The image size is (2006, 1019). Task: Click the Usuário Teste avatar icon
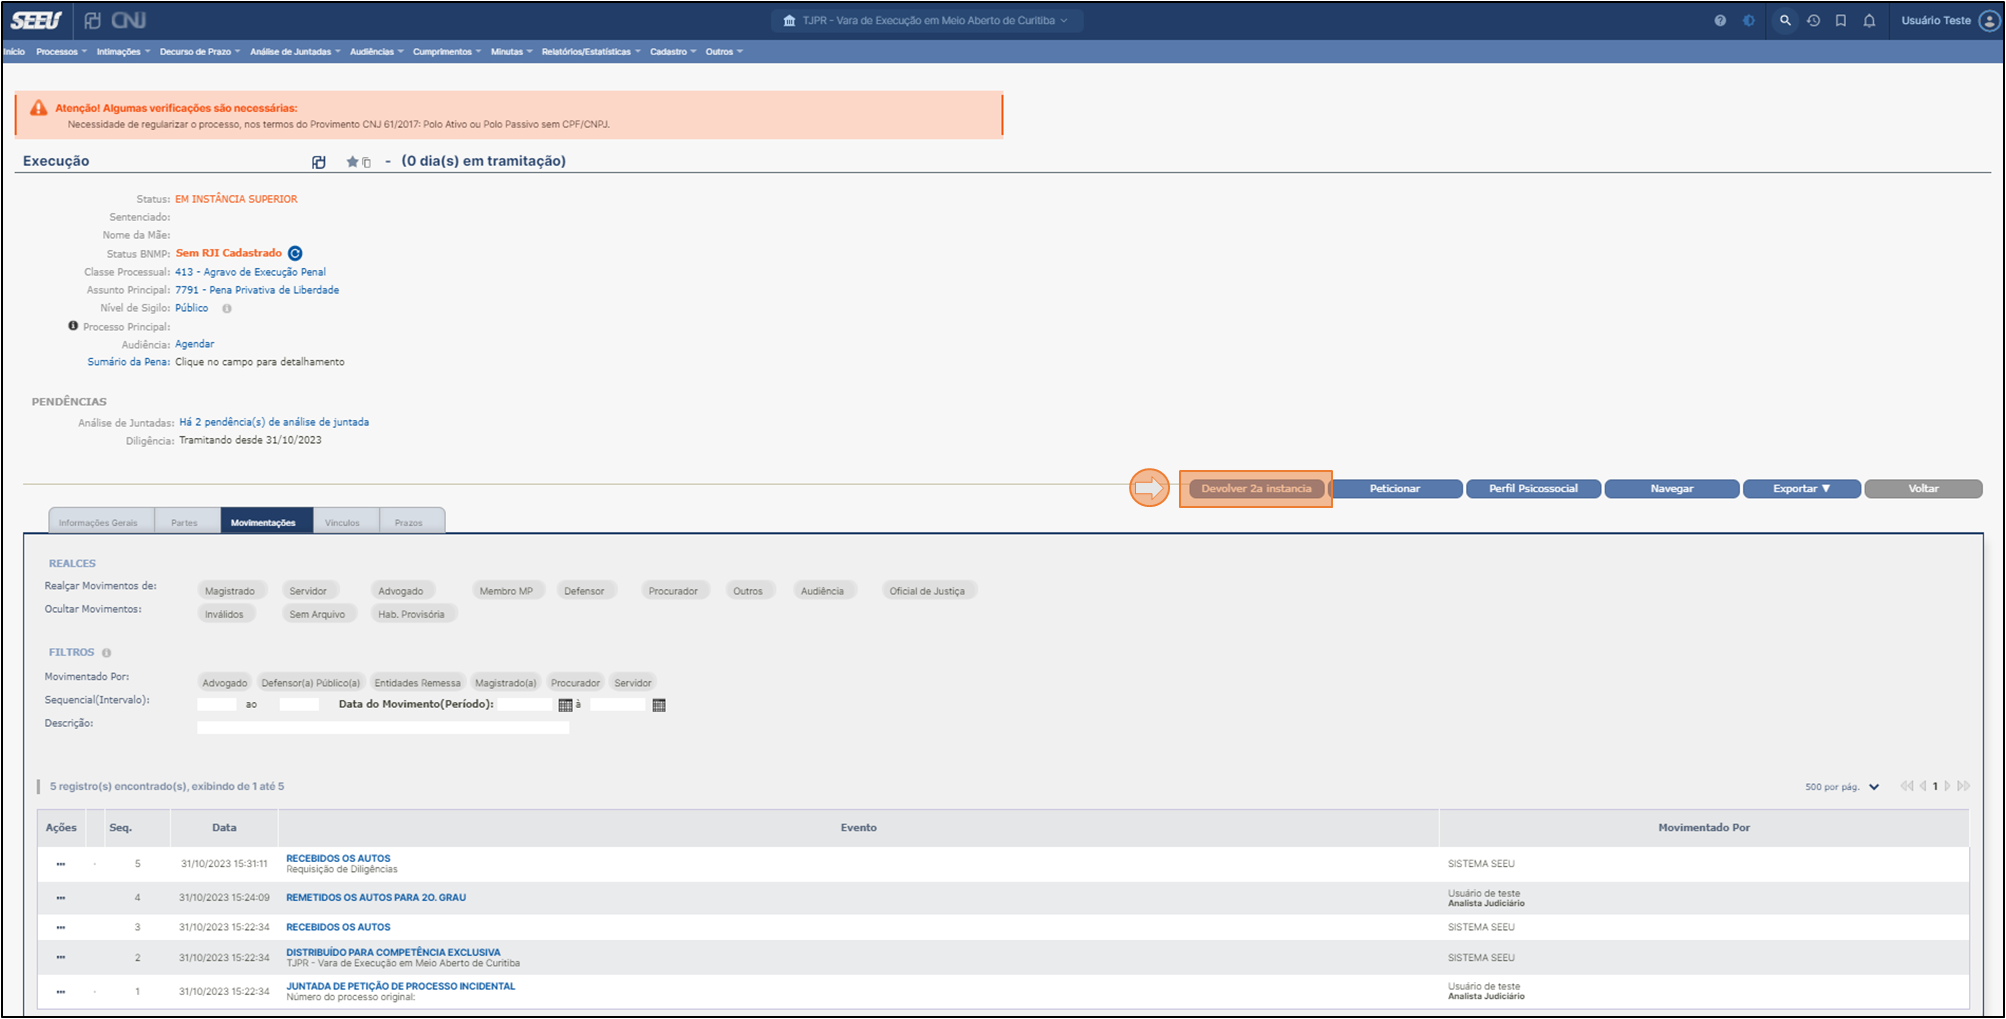tap(1989, 20)
